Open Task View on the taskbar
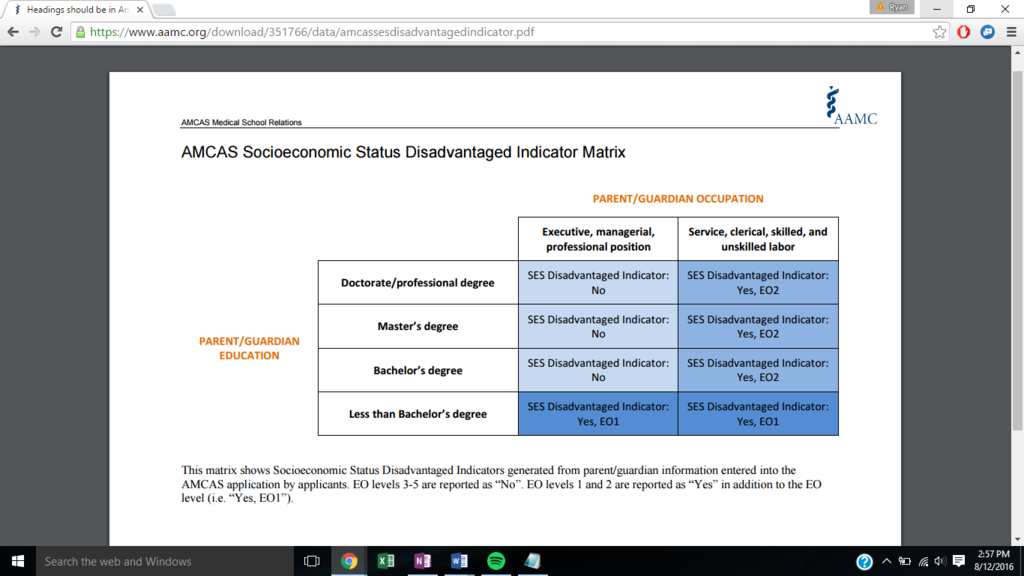 click(312, 561)
